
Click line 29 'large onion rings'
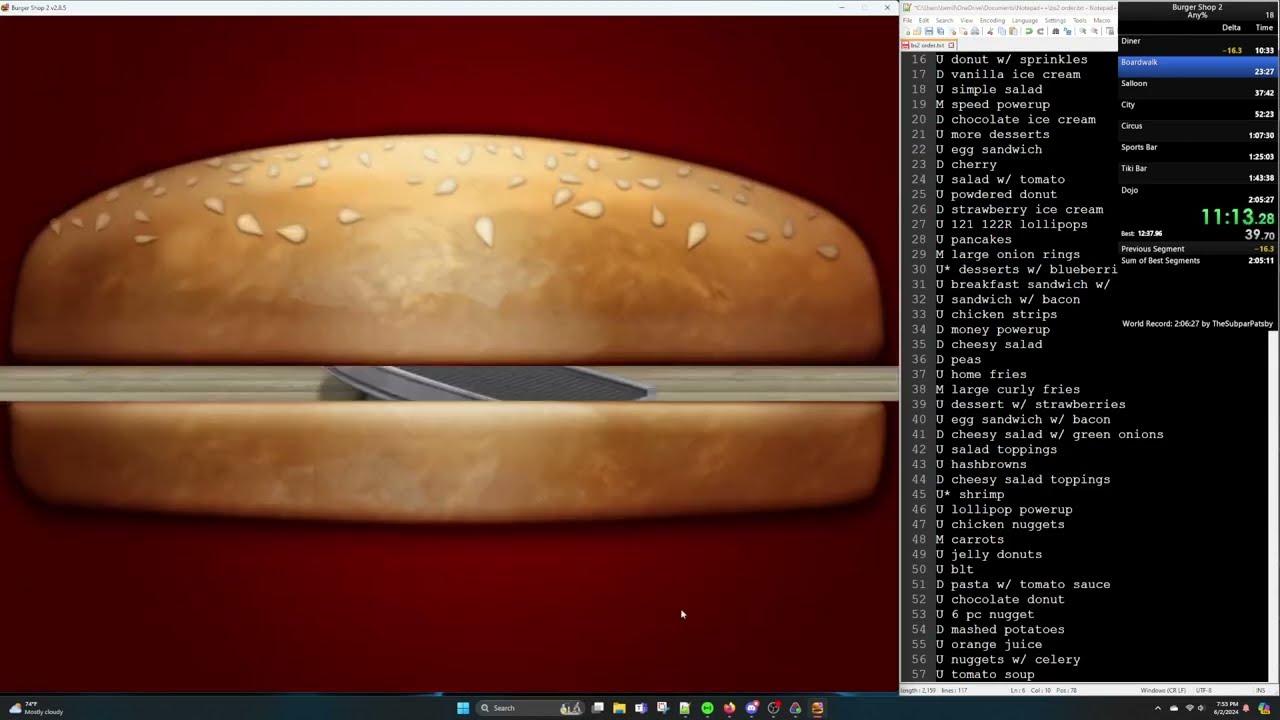pyautogui.click(x=1015, y=254)
